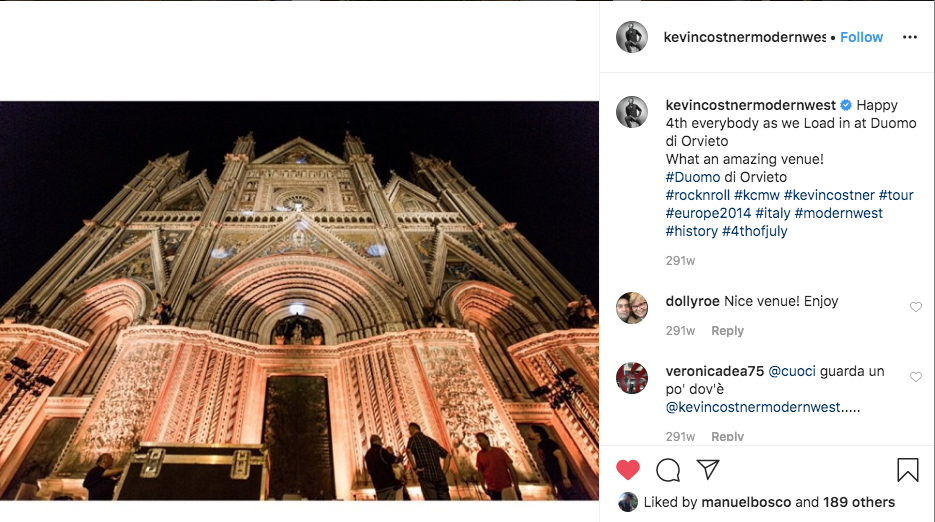Follow kevincostnermodernwest account
Viewport: 935px width, 522px height.
point(861,37)
